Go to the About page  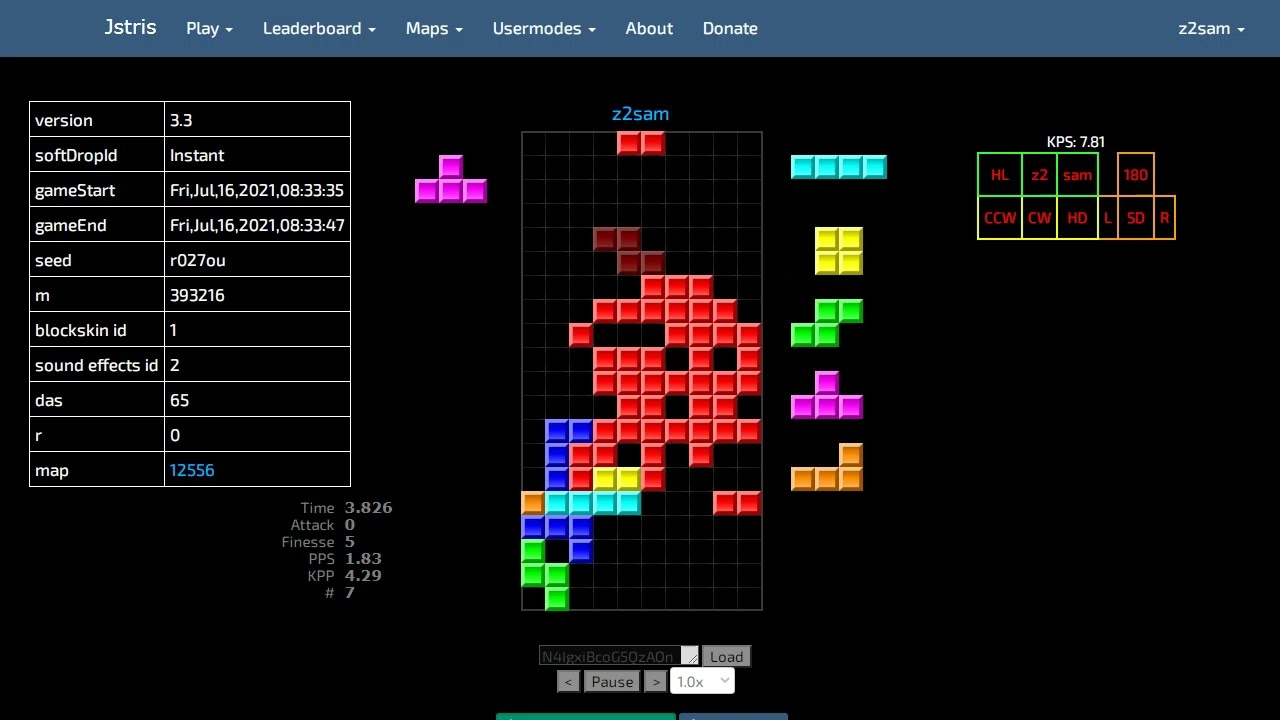click(649, 28)
